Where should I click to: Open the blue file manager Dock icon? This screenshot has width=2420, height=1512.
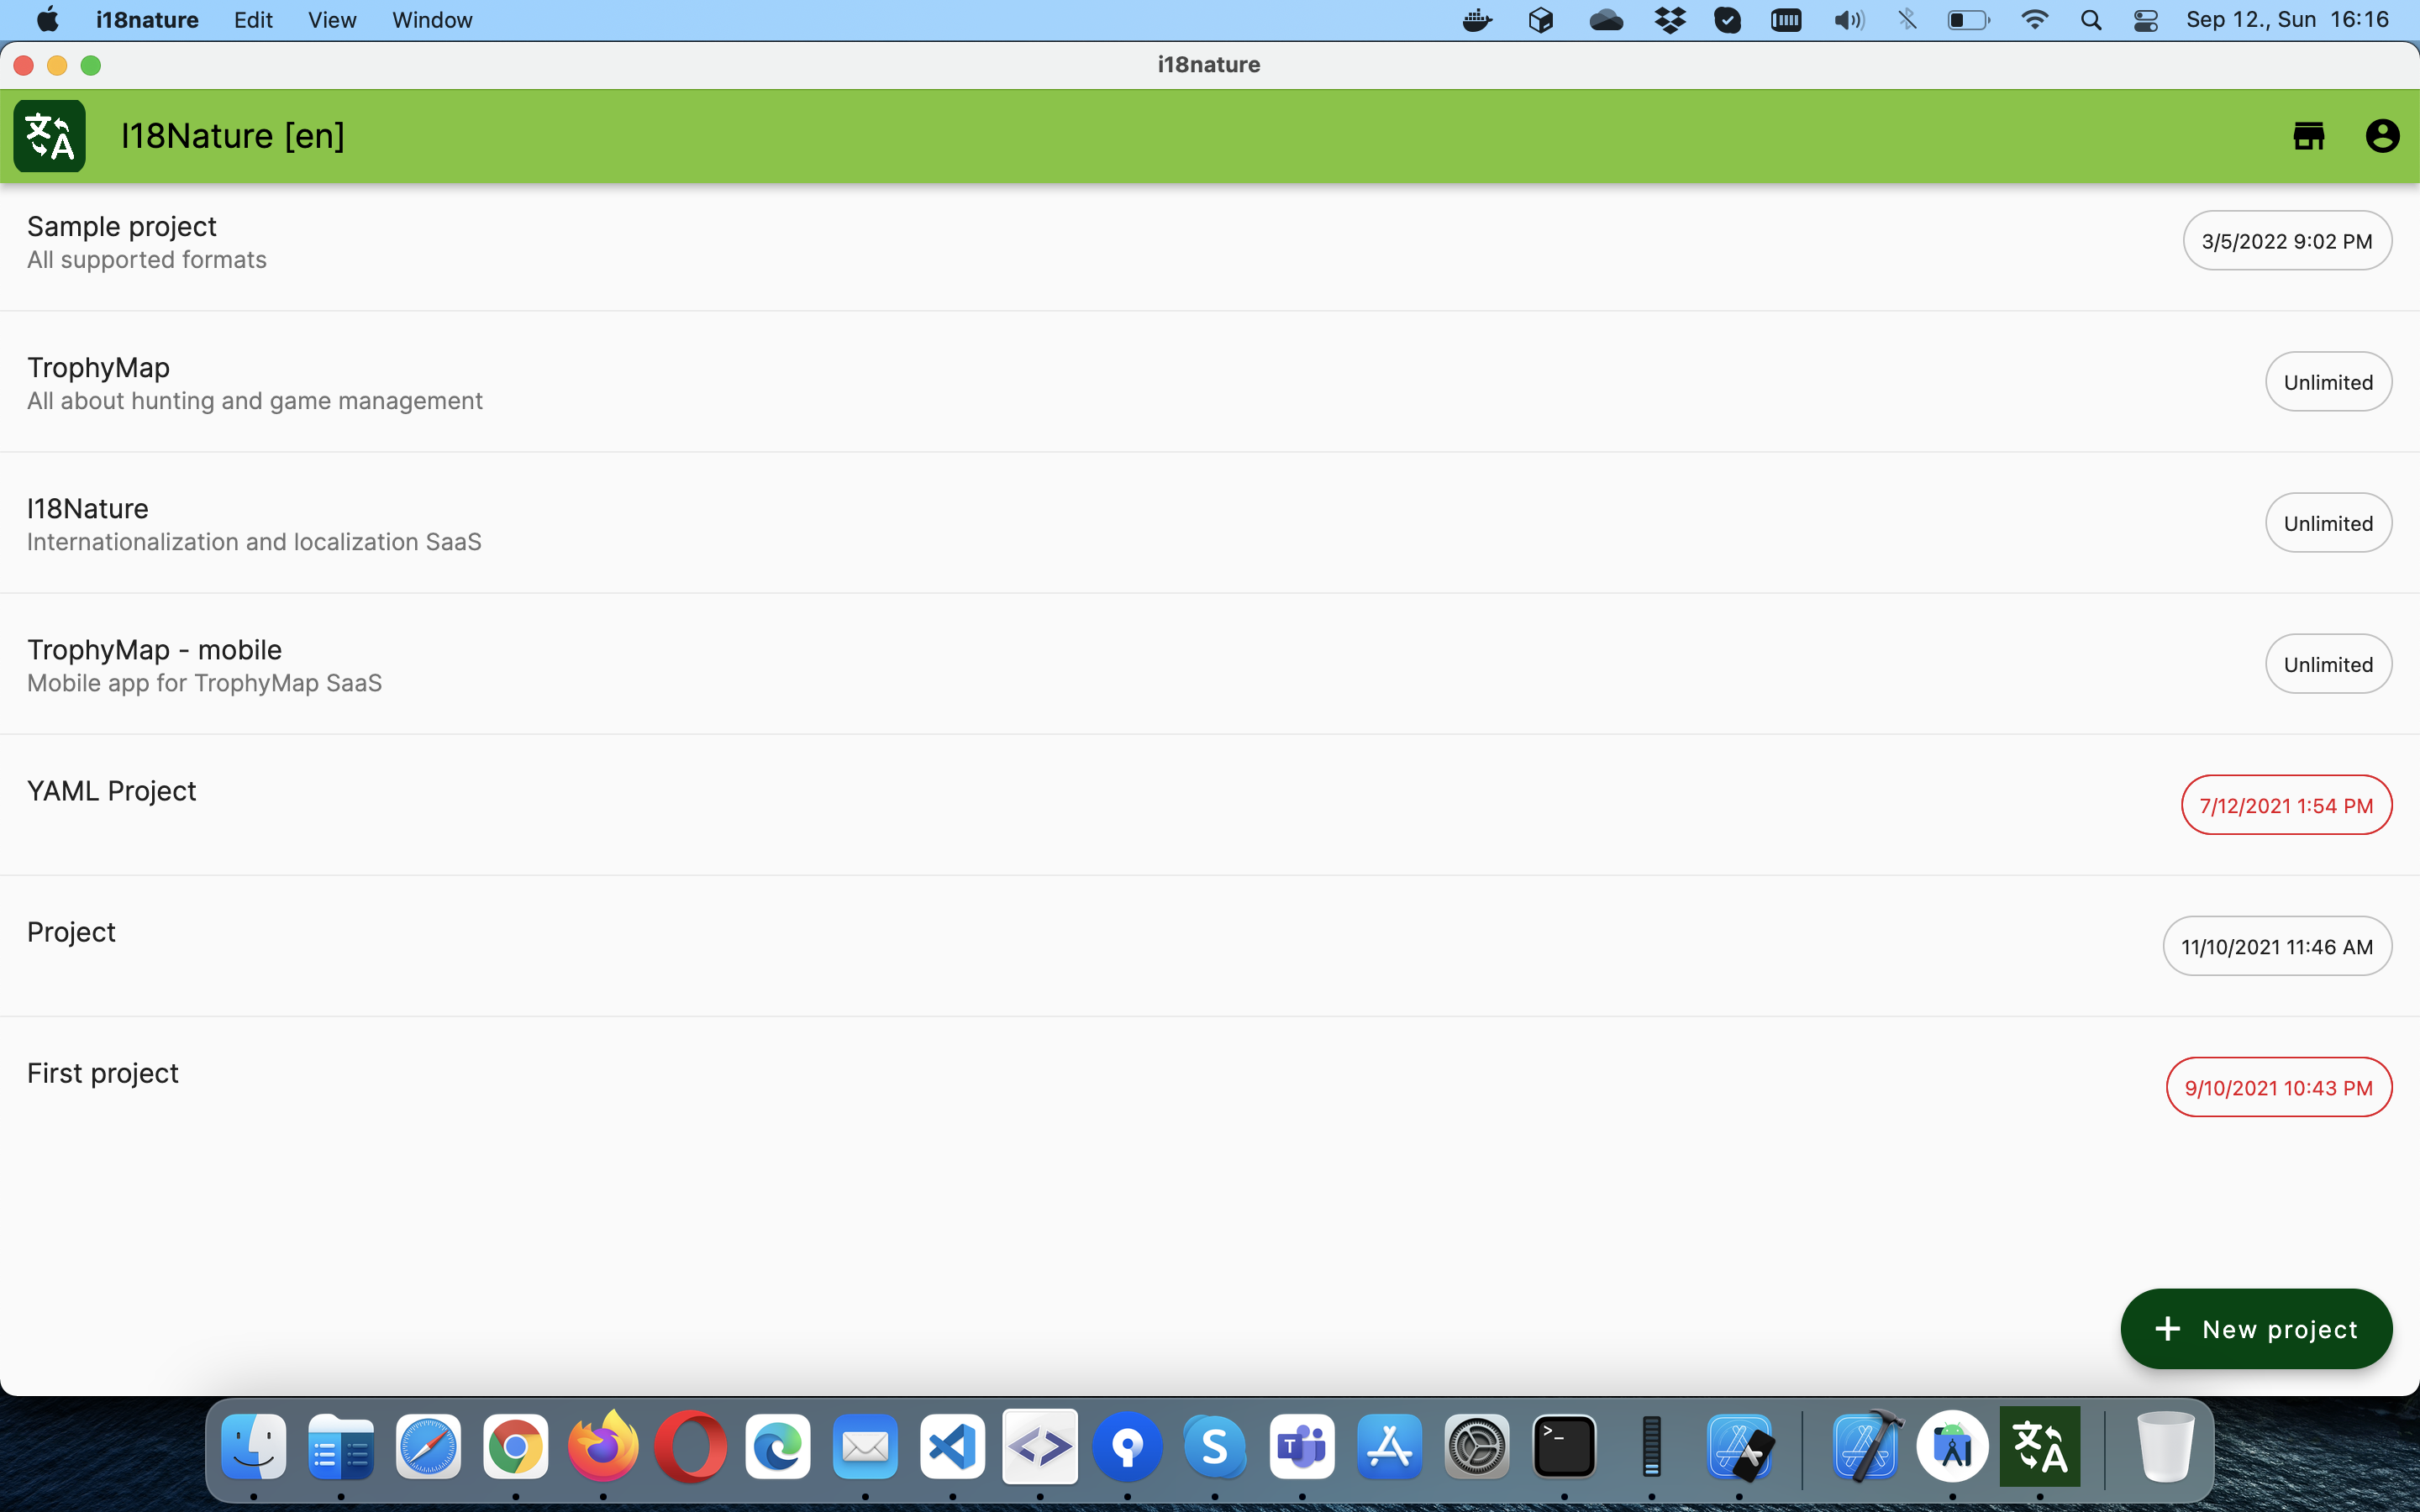(x=341, y=1446)
